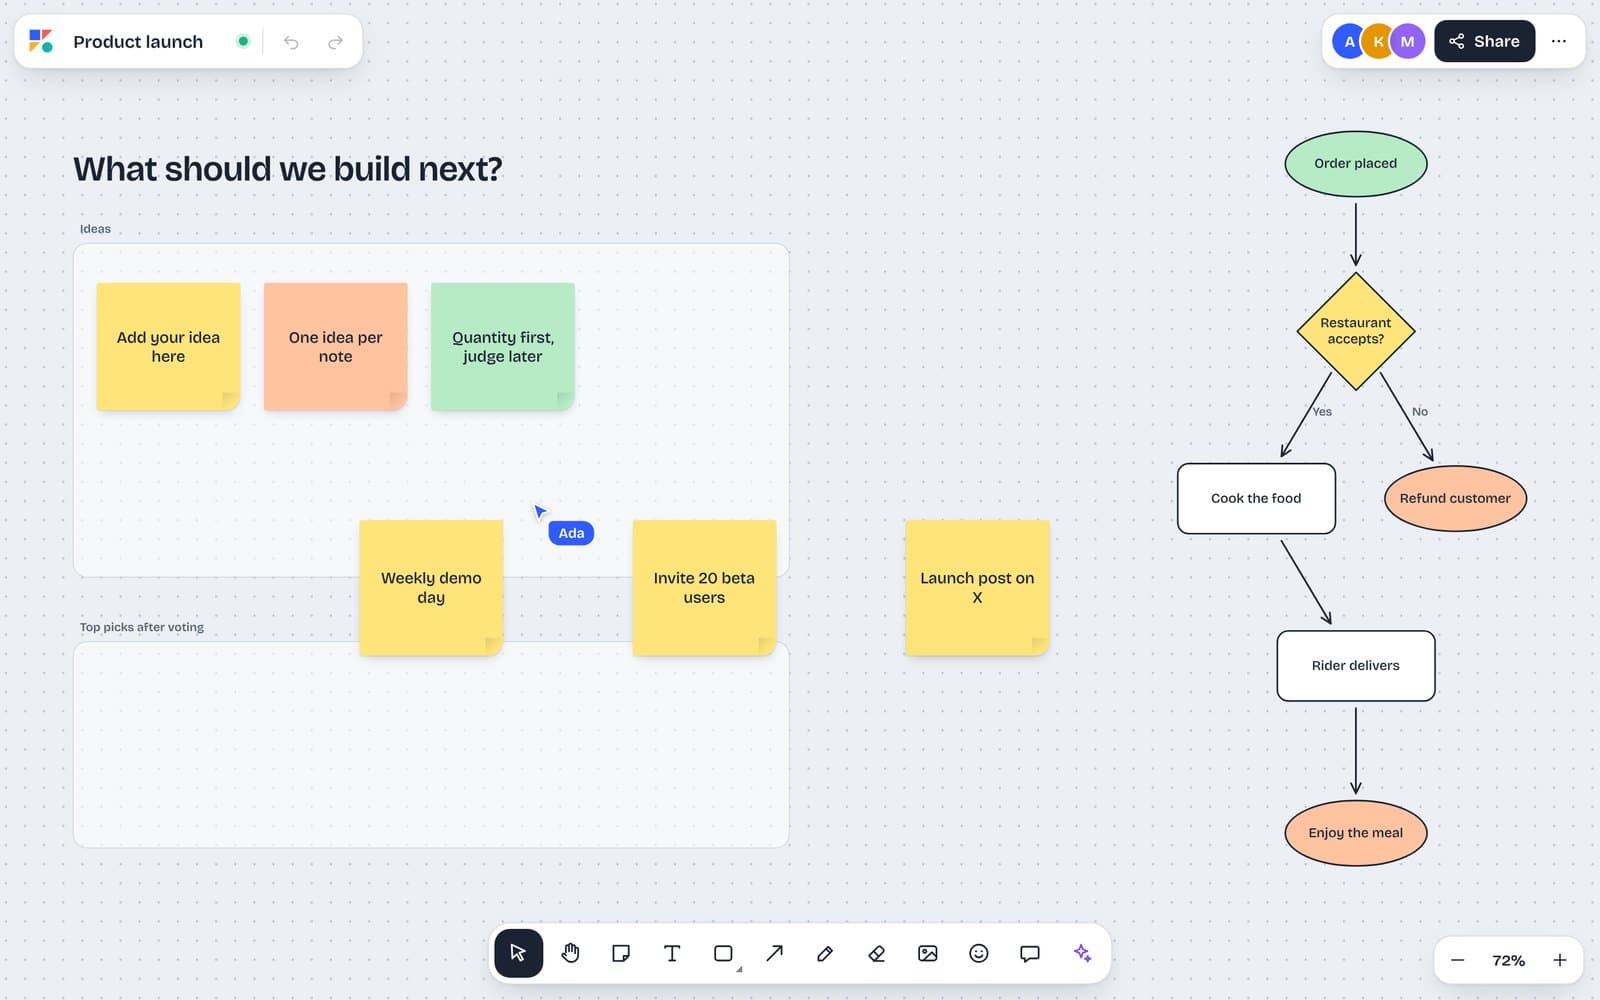The height and width of the screenshot is (1000, 1600).
Task: Open collaborator A's avatar
Action: [1349, 41]
